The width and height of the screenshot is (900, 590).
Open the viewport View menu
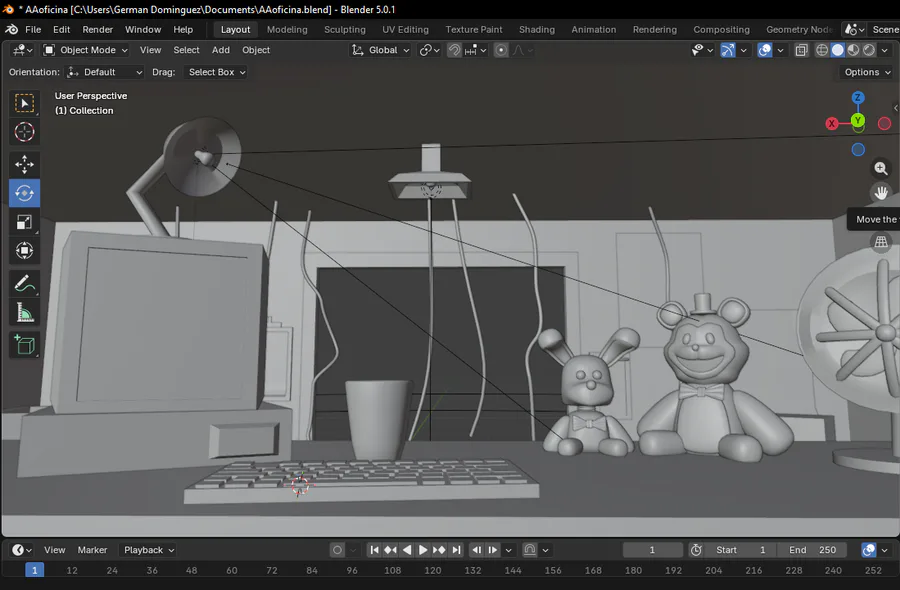pyautogui.click(x=150, y=50)
